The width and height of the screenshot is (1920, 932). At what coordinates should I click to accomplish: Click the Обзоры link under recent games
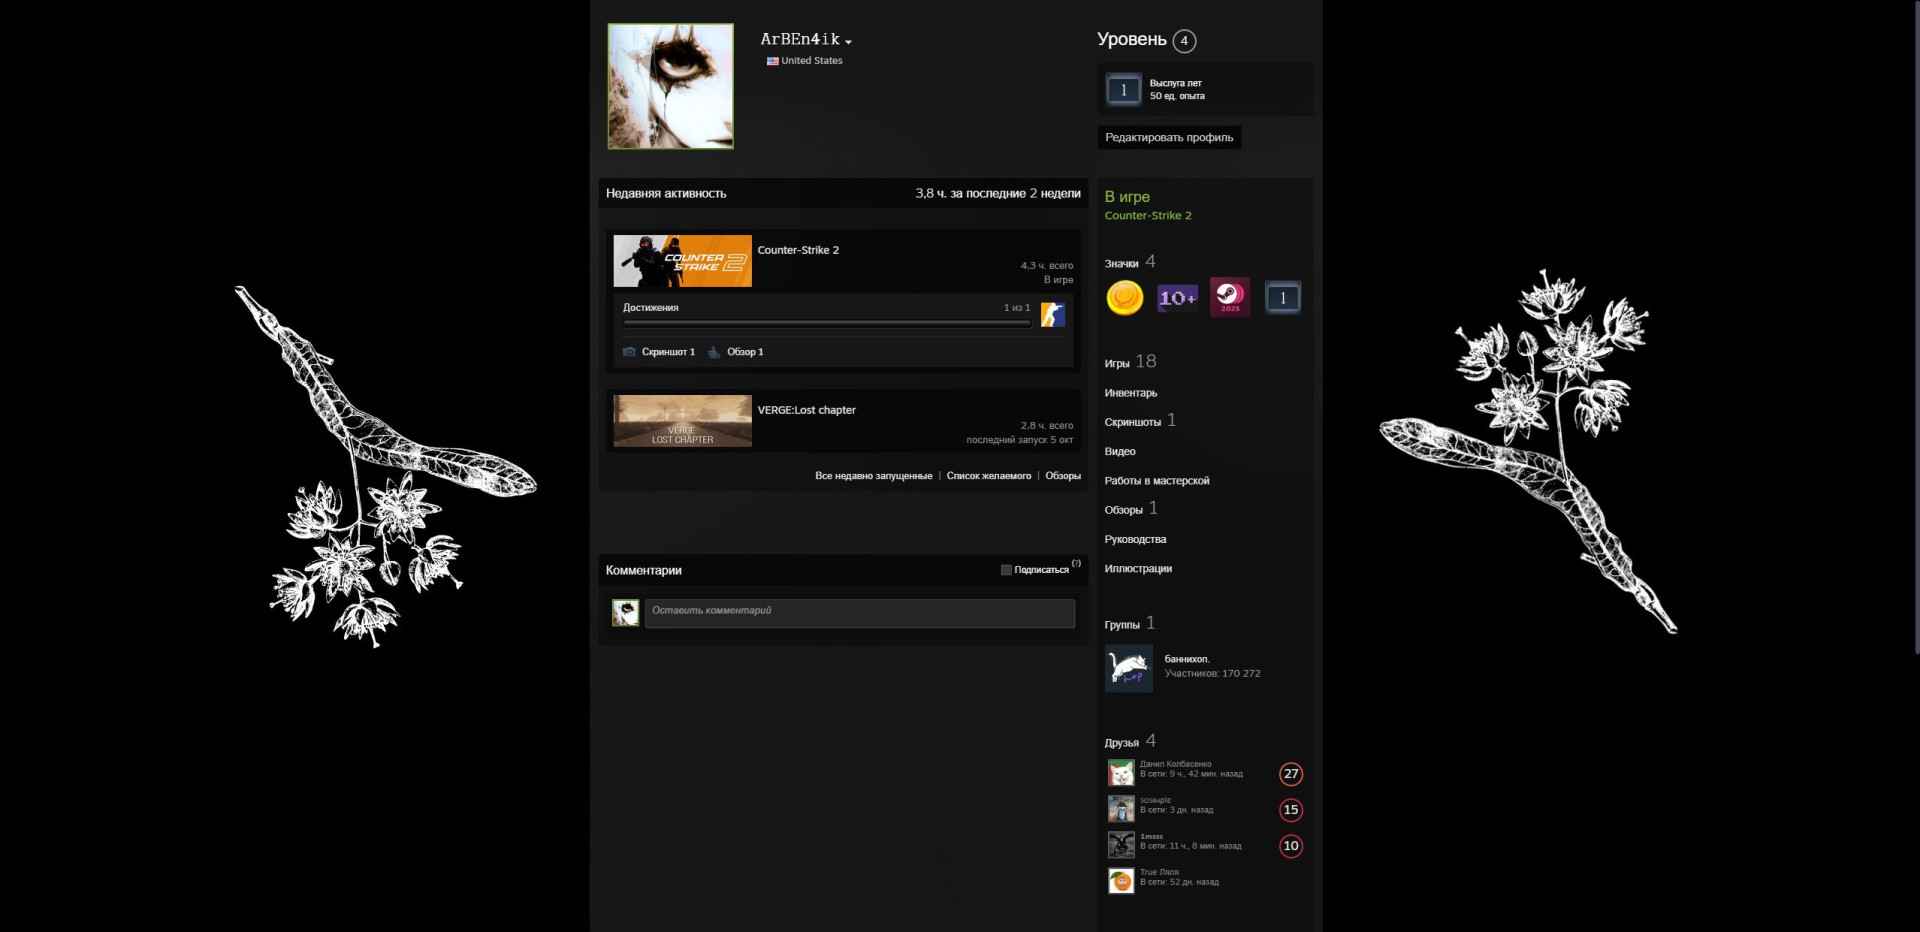pos(1063,476)
